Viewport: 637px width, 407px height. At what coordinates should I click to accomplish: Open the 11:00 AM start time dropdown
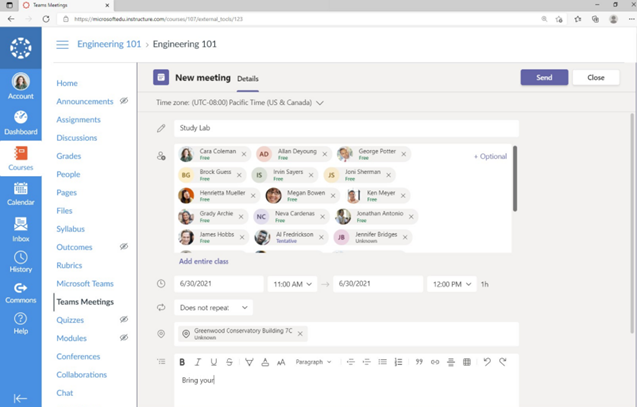coord(292,284)
